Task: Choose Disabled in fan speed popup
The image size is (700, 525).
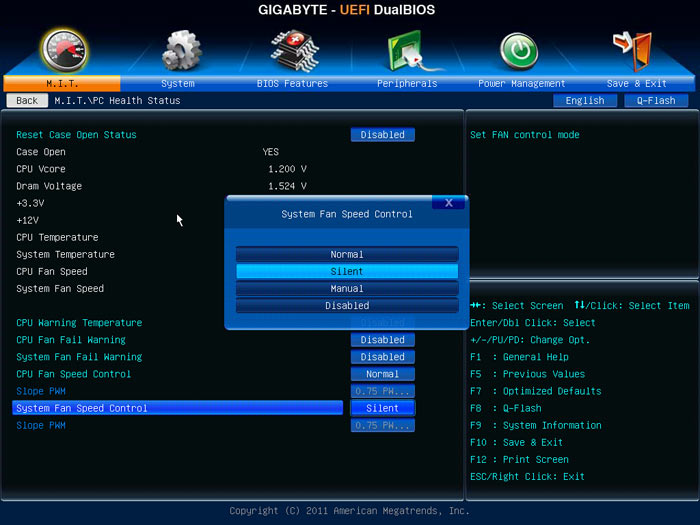Action: pos(347,305)
